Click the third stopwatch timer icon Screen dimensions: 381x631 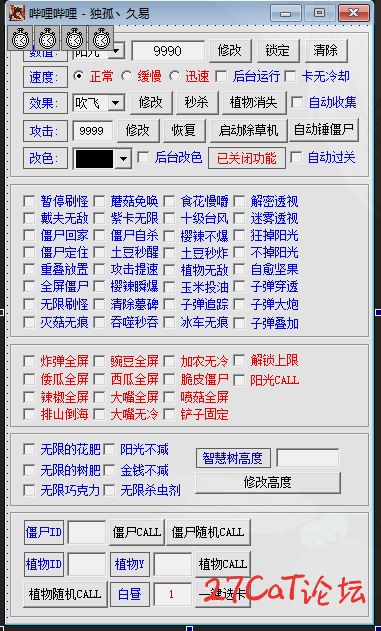[x=74, y=38]
